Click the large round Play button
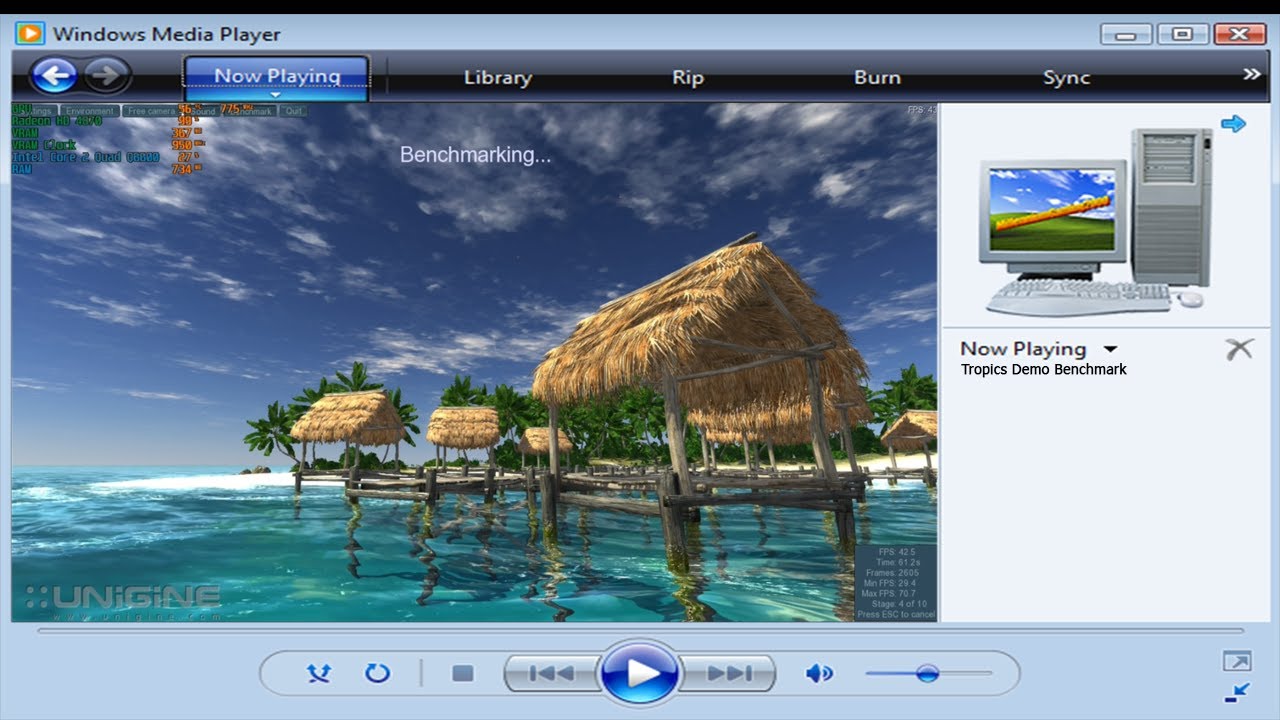The height and width of the screenshot is (720, 1280). [x=640, y=673]
